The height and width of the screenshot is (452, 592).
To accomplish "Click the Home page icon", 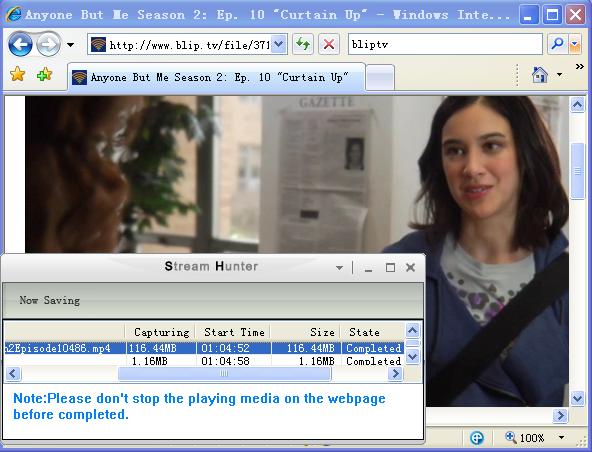I will click(x=540, y=75).
